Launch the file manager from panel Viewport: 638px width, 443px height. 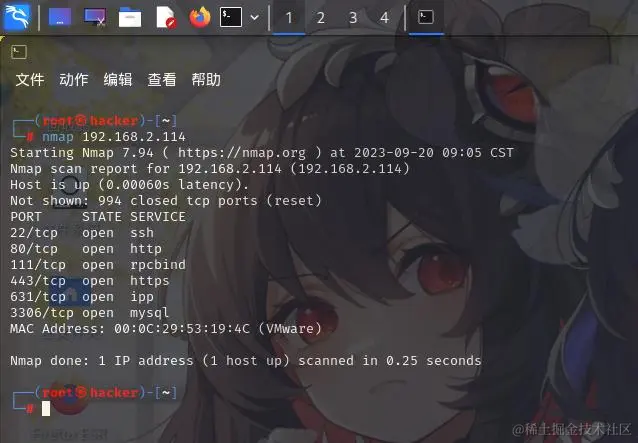click(x=130, y=17)
